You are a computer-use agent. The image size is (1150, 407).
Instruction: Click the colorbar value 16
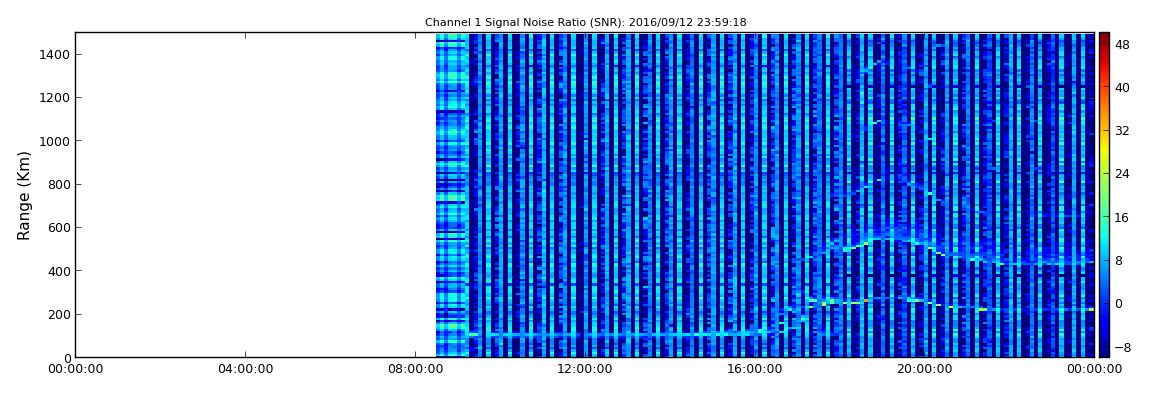(1122, 217)
